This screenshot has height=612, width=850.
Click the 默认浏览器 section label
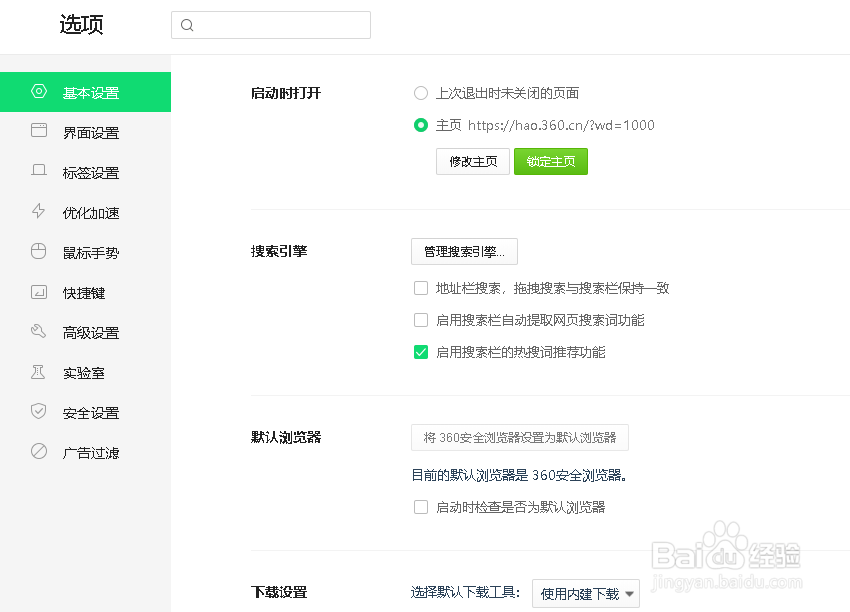(286, 437)
